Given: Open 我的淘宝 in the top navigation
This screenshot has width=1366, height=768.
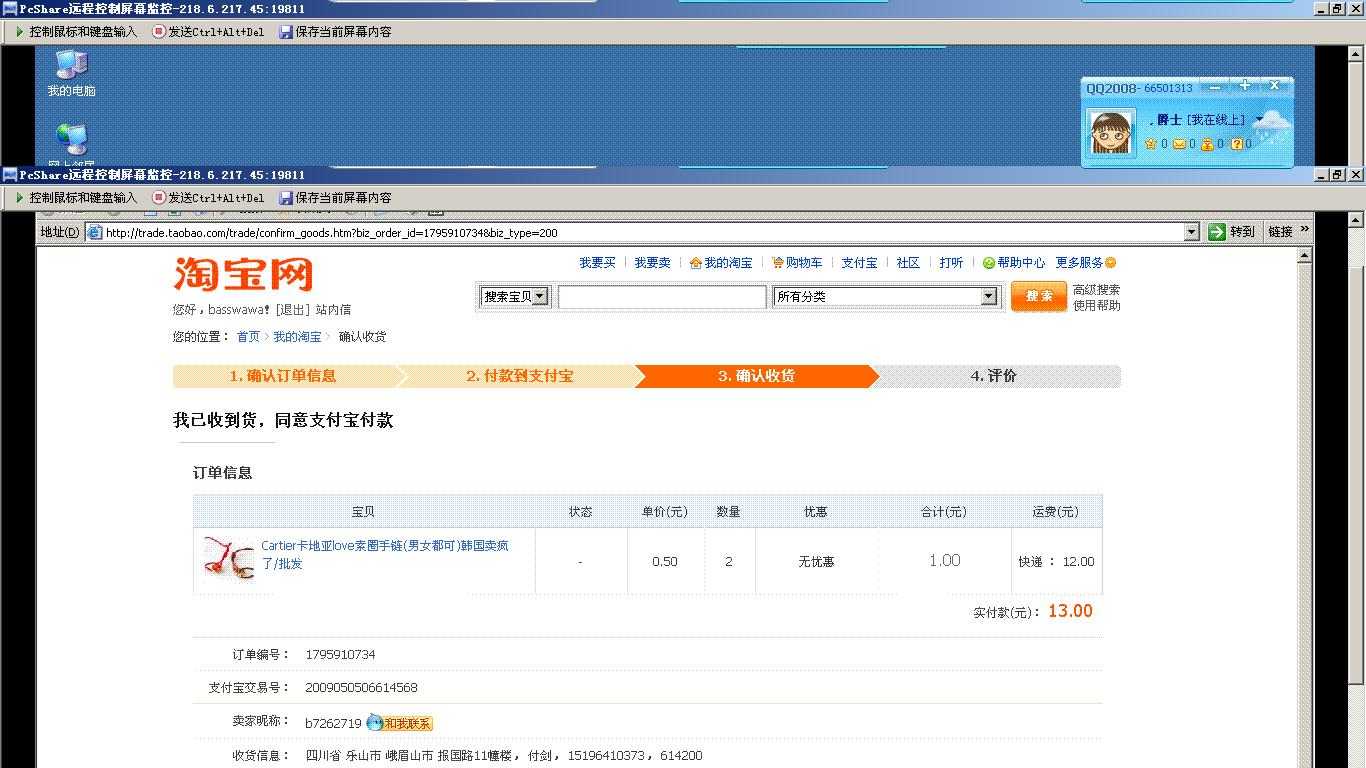Looking at the screenshot, I should click(728, 263).
